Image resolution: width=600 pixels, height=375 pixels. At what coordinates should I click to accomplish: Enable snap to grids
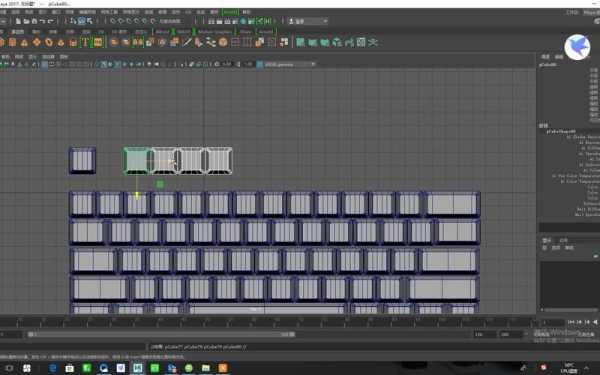(113, 21)
